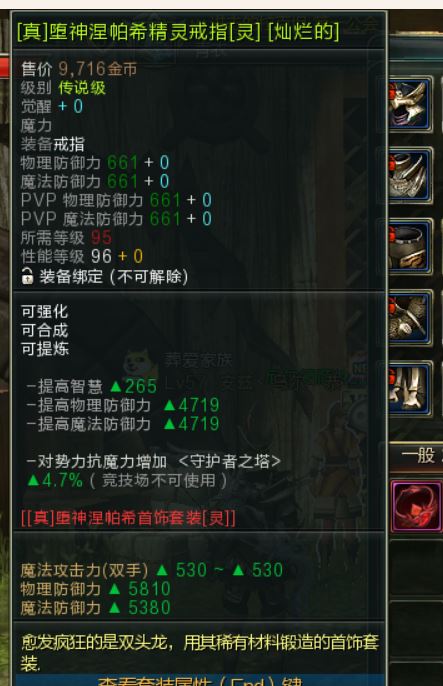This screenshot has width=443, height=686.
Task: Click the red ring item icon
Action: 417,506
